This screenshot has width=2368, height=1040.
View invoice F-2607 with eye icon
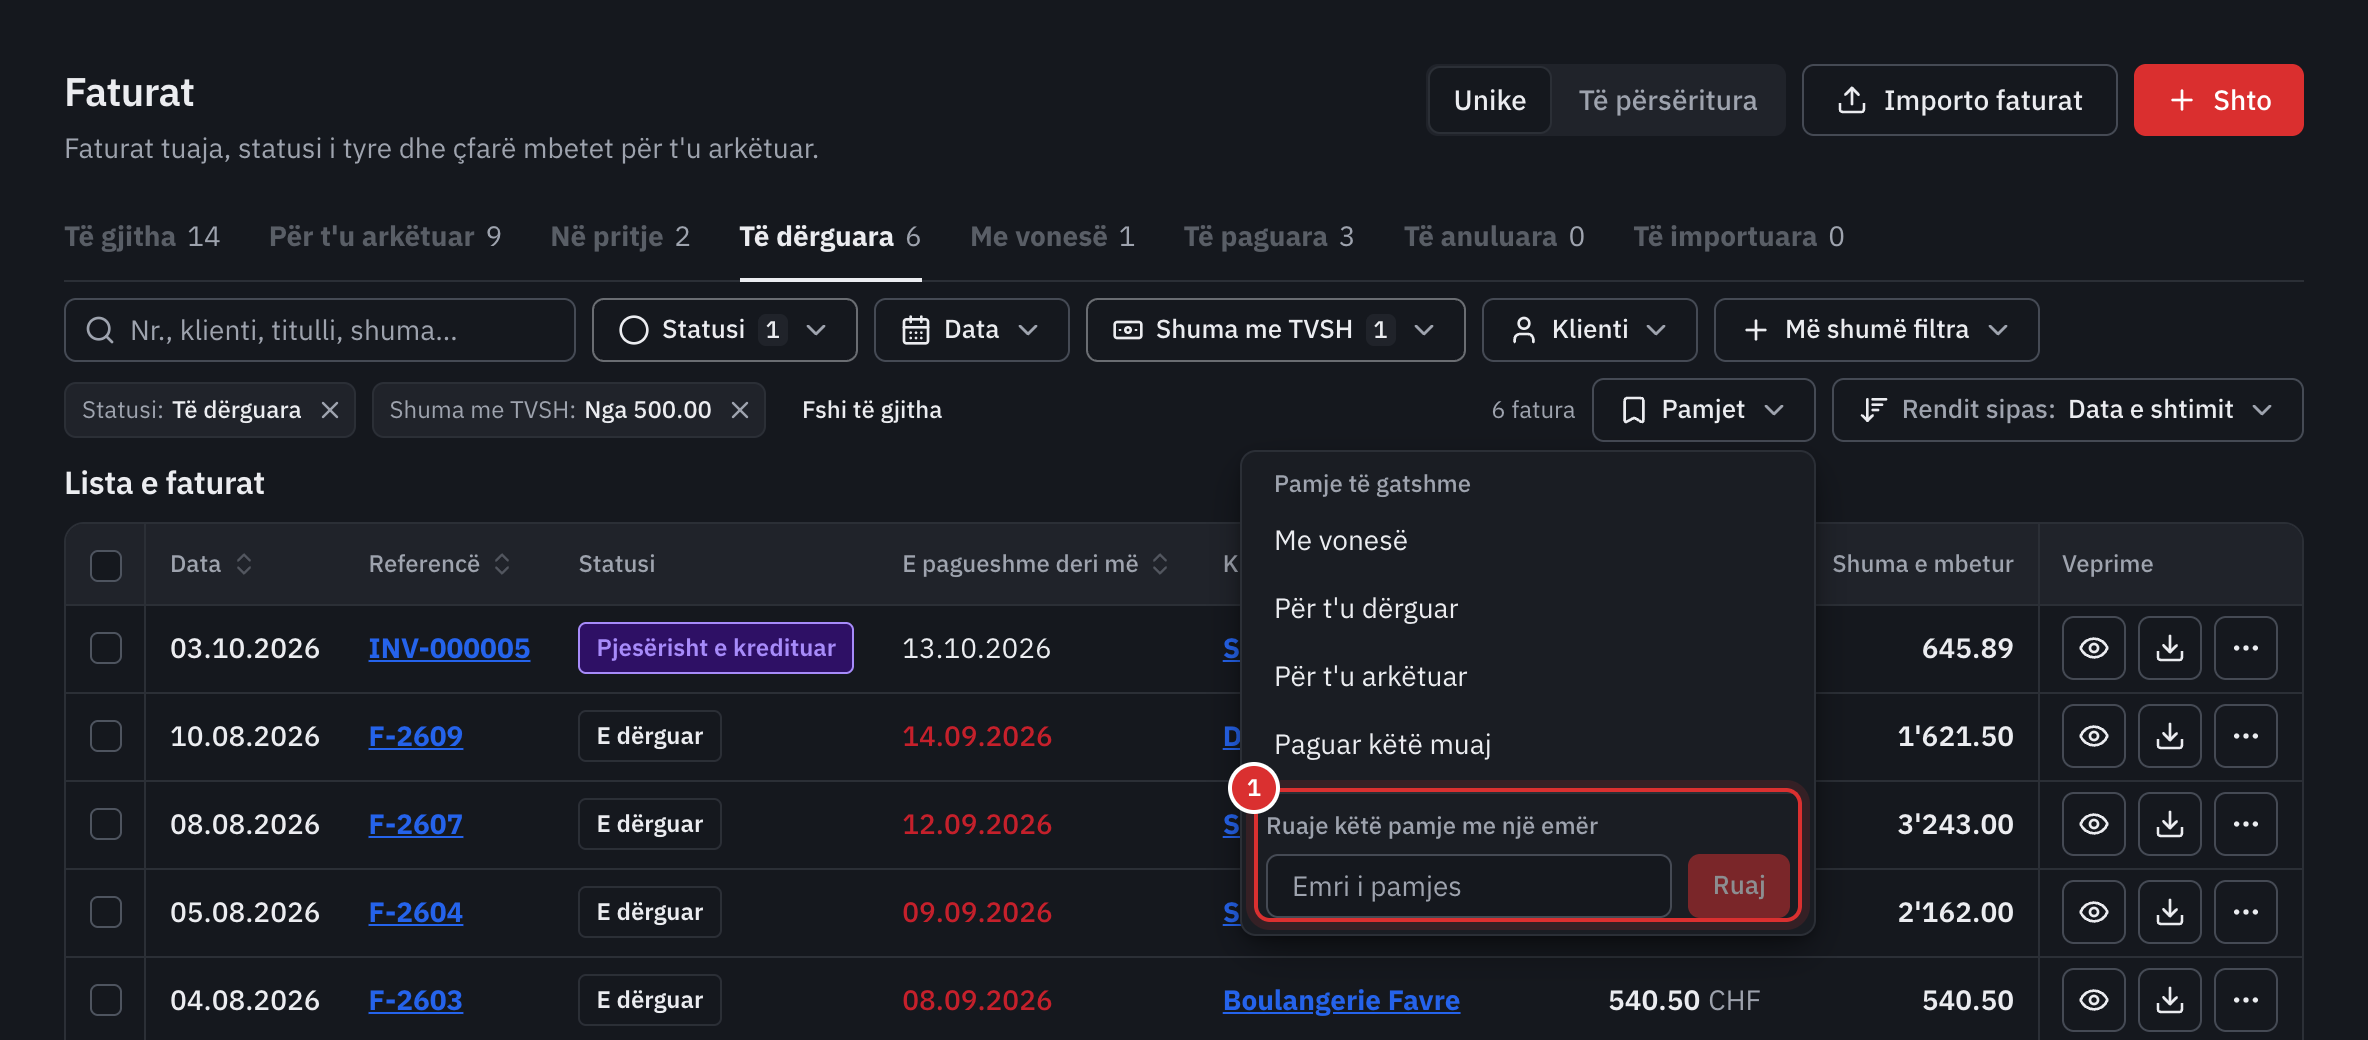(2093, 824)
